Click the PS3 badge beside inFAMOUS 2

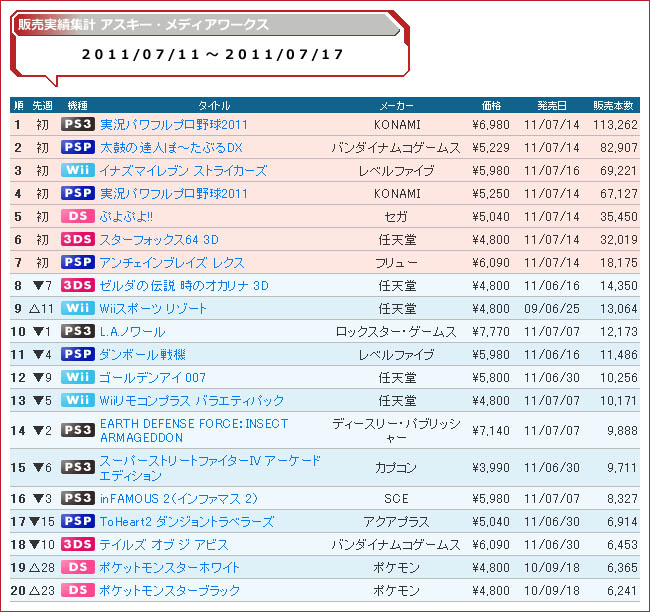pyautogui.click(x=78, y=498)
